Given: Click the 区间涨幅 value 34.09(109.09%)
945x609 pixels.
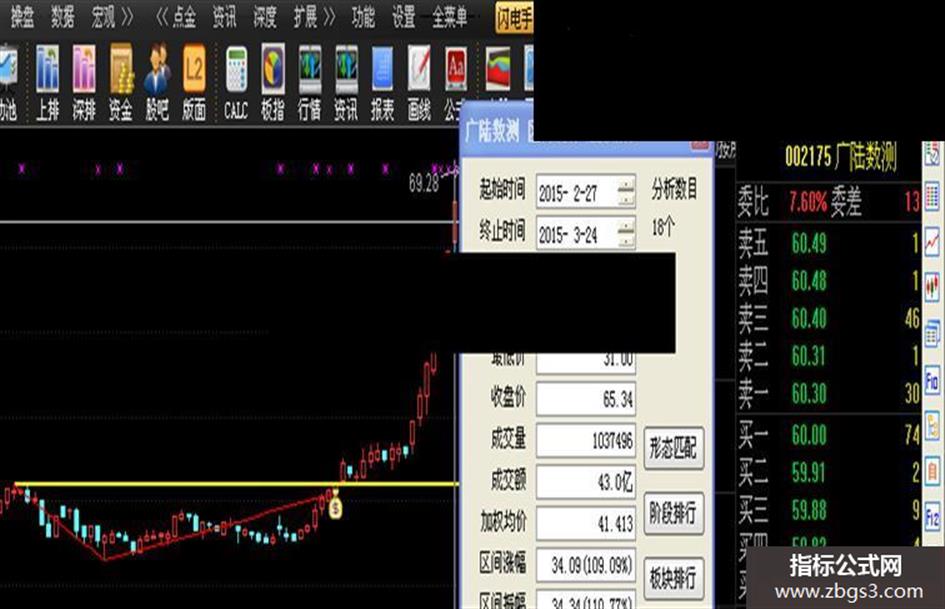Looking at the screenshot, I should point(586,564).
